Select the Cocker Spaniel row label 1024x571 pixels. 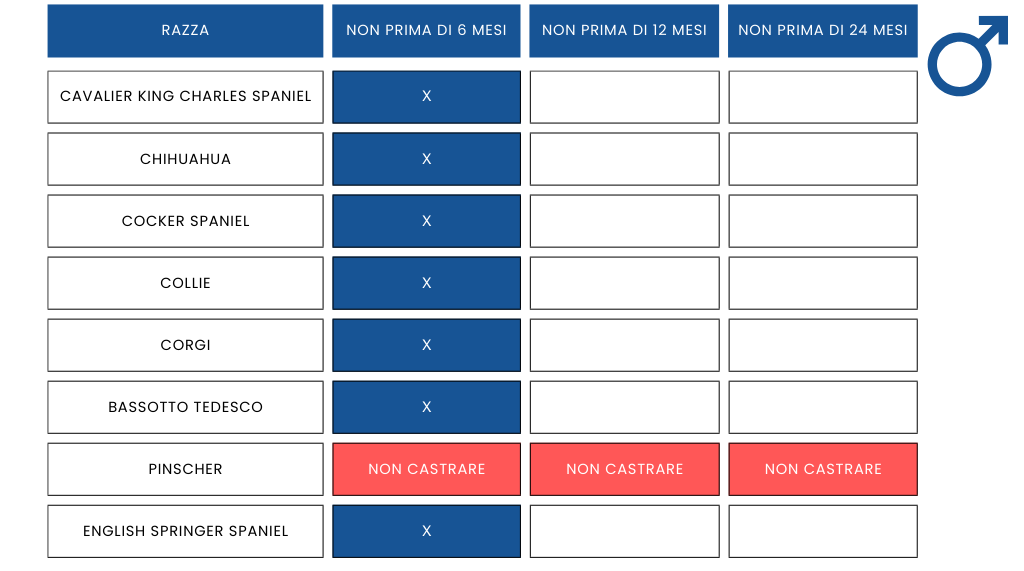[185, 221]
